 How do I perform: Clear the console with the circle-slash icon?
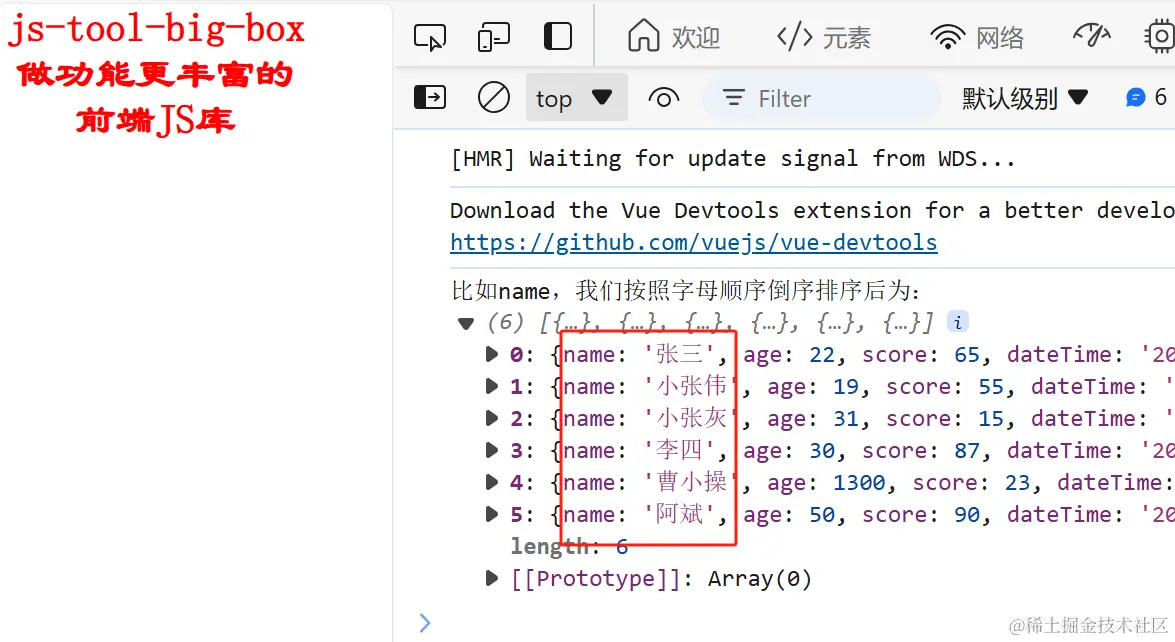pos(494,97)
